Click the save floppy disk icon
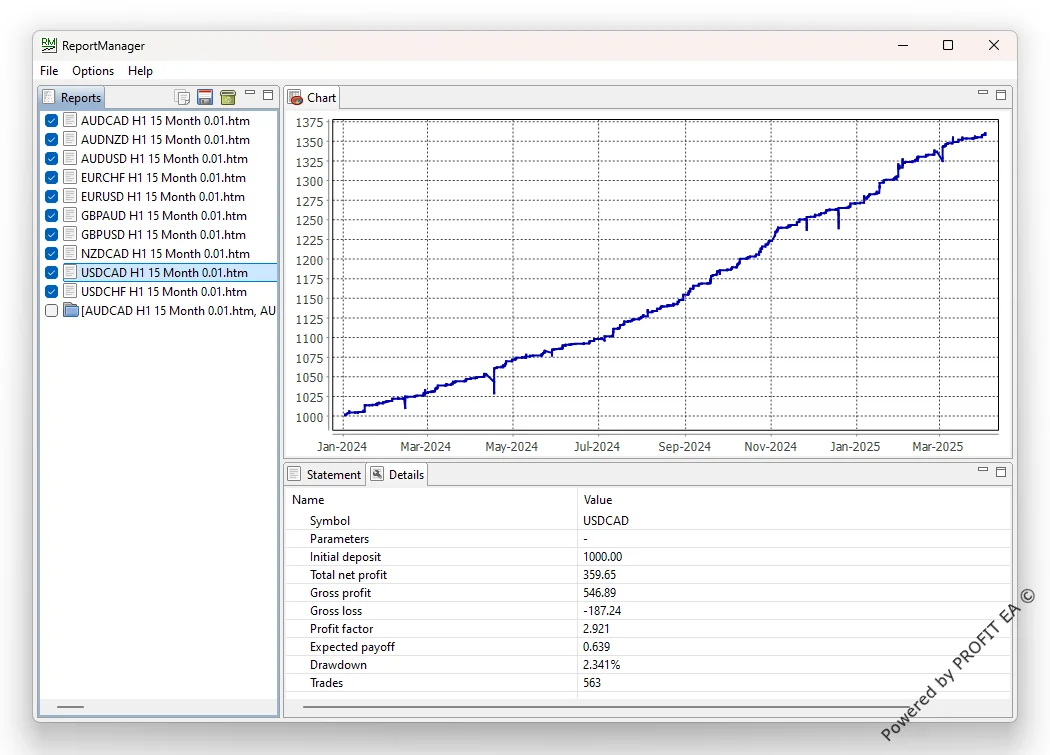This screenshot has width=1050, height=755. pos(205,97)
